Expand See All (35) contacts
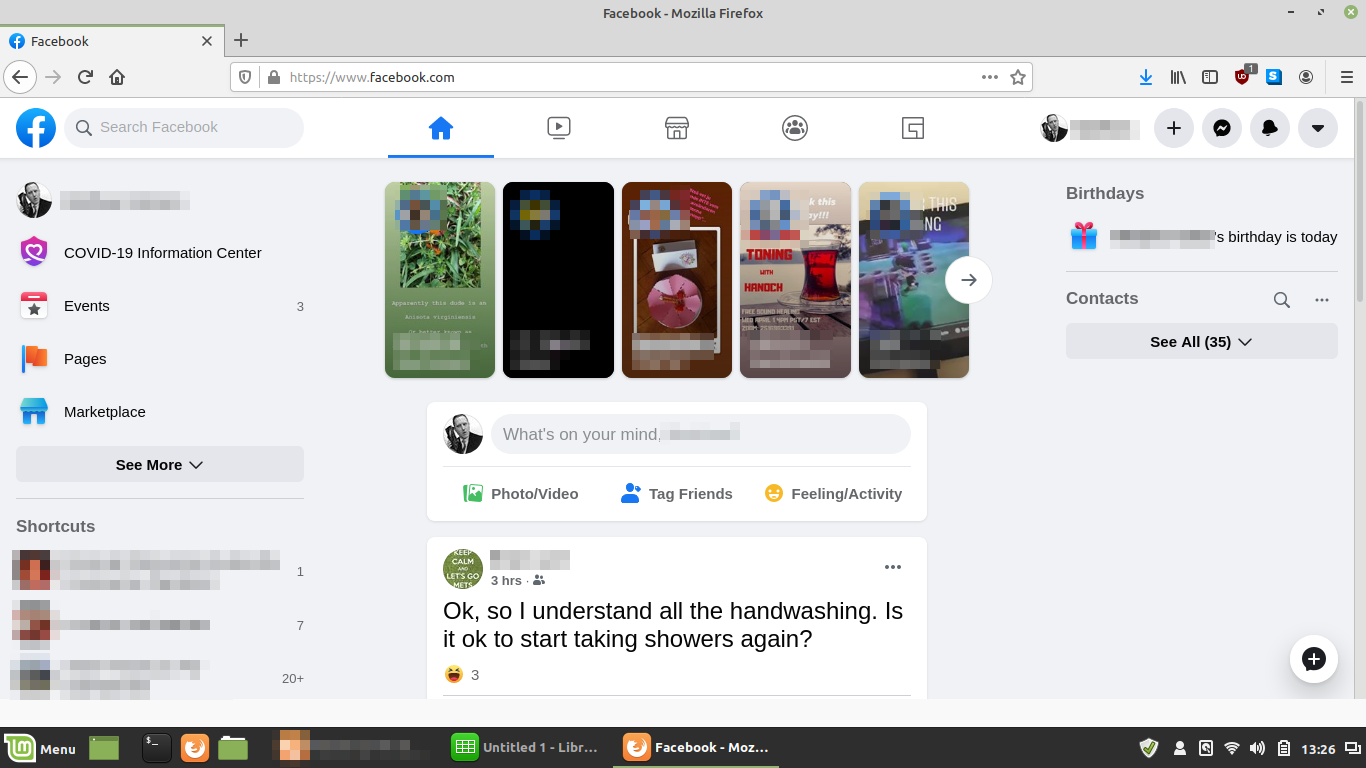 (1201, 342)
